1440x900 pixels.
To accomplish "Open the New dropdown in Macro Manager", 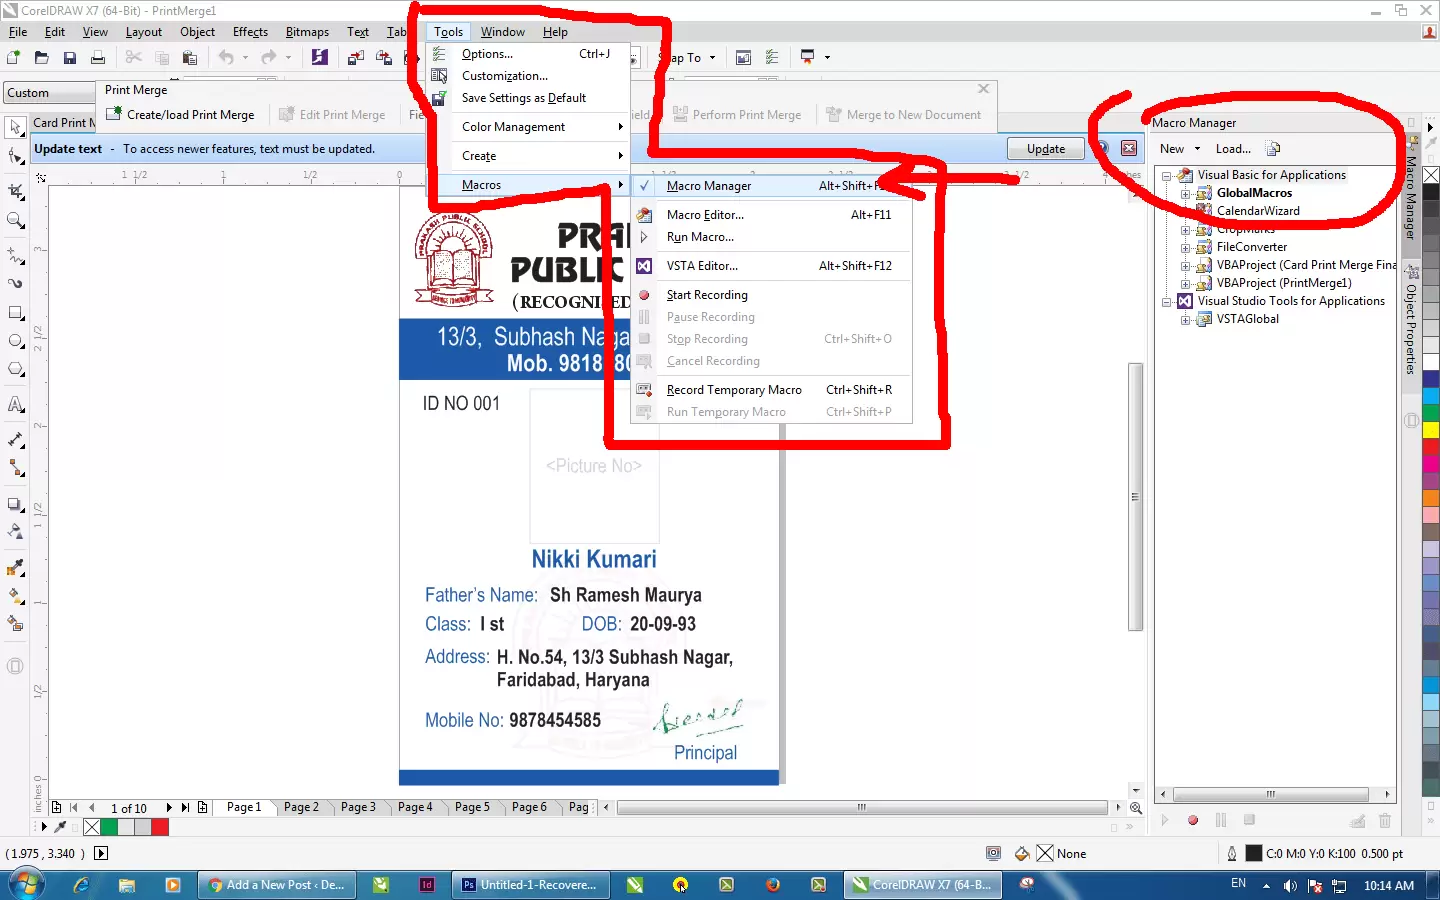I will (x=1180, y=149).
